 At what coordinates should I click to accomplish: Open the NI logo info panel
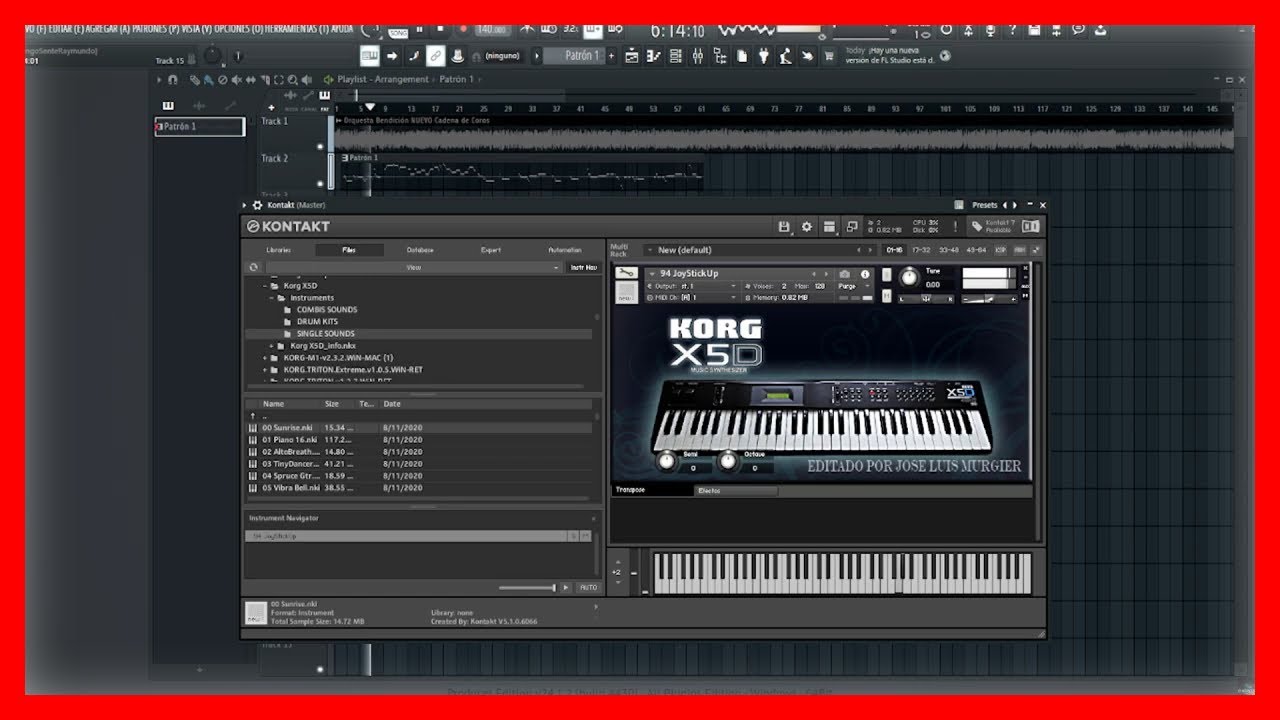tap(1031, 227)
